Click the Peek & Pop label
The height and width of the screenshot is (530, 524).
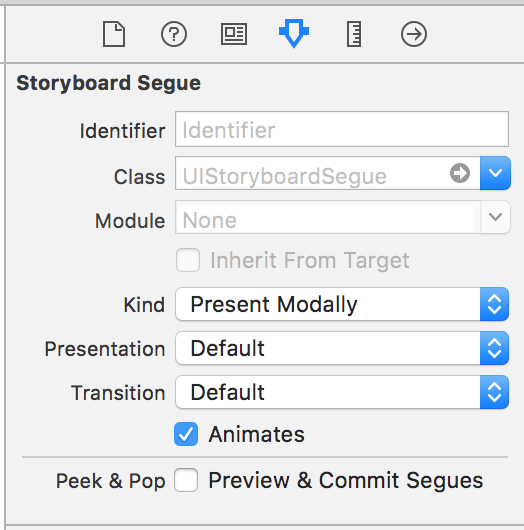point(111,481)
